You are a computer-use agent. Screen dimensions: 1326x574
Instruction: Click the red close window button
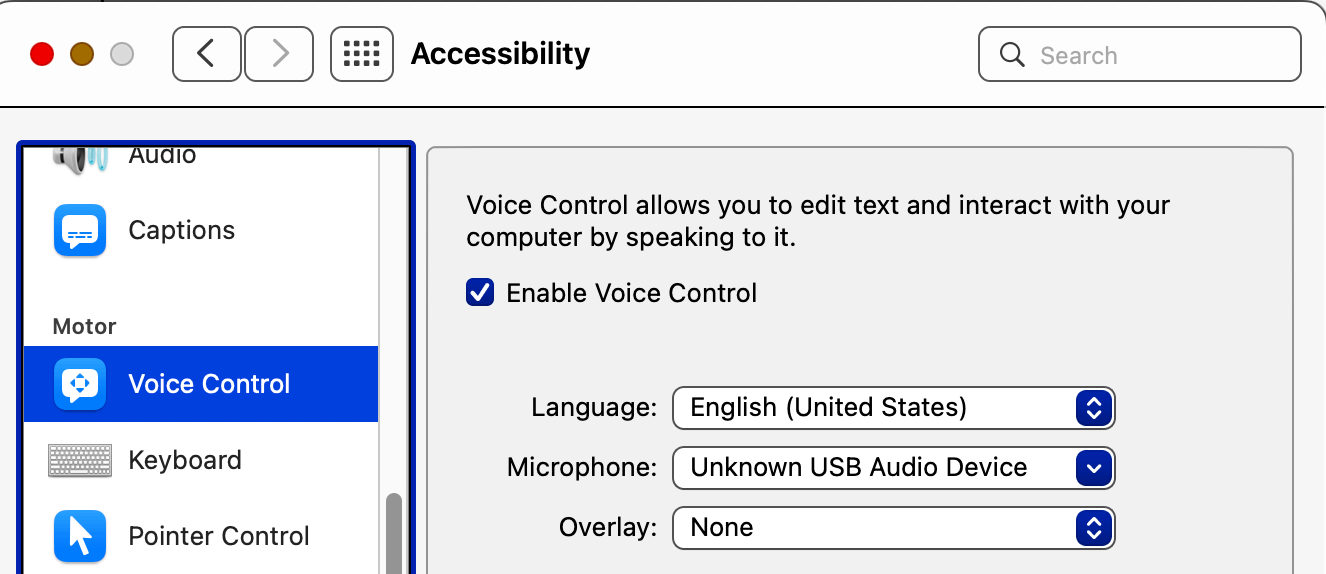[x=42, y=54]
